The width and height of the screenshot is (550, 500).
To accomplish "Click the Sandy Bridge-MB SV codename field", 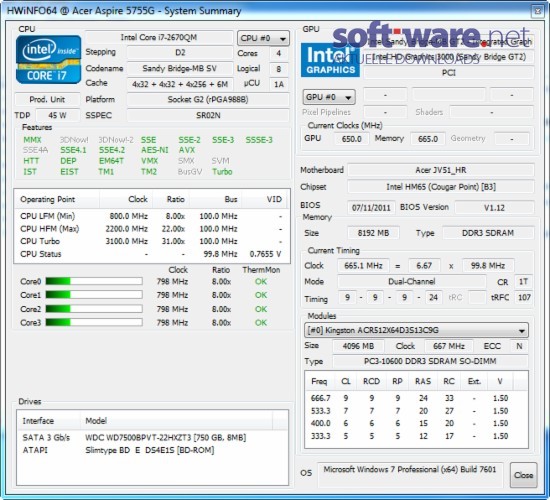I will click(180, 68).
